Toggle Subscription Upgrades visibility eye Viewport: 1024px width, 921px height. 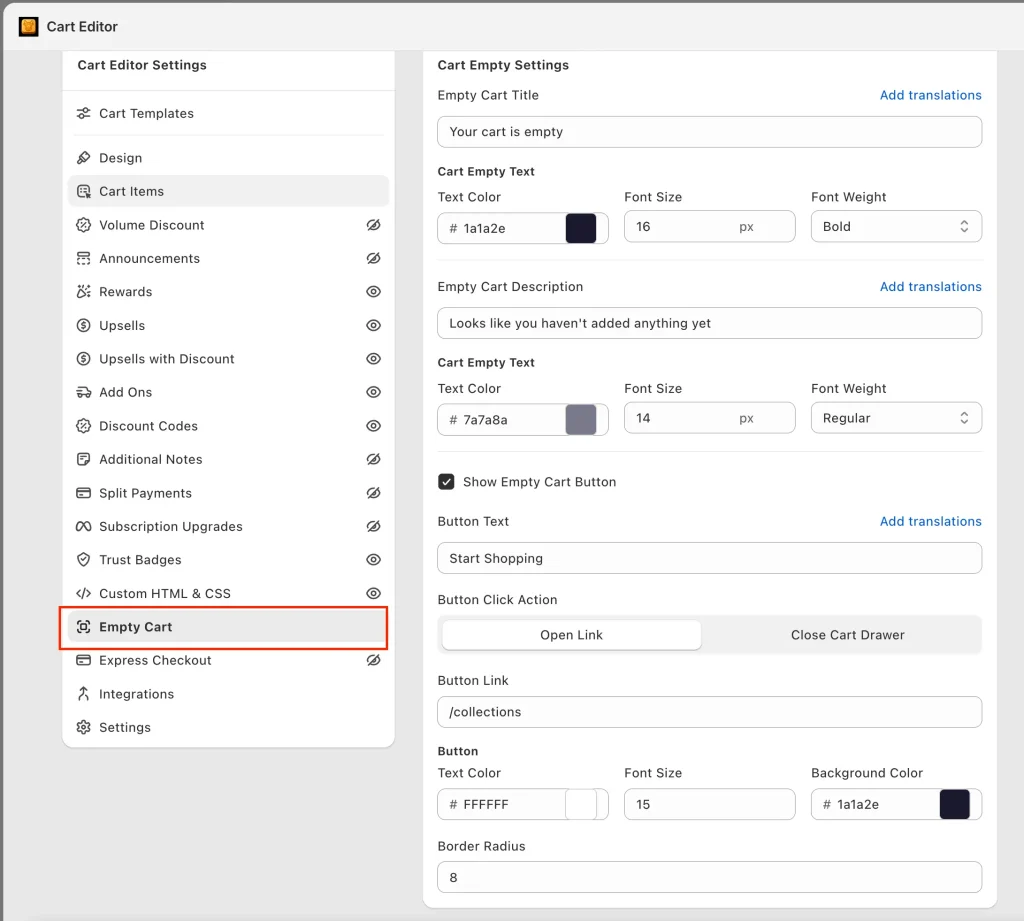[374, 526]
